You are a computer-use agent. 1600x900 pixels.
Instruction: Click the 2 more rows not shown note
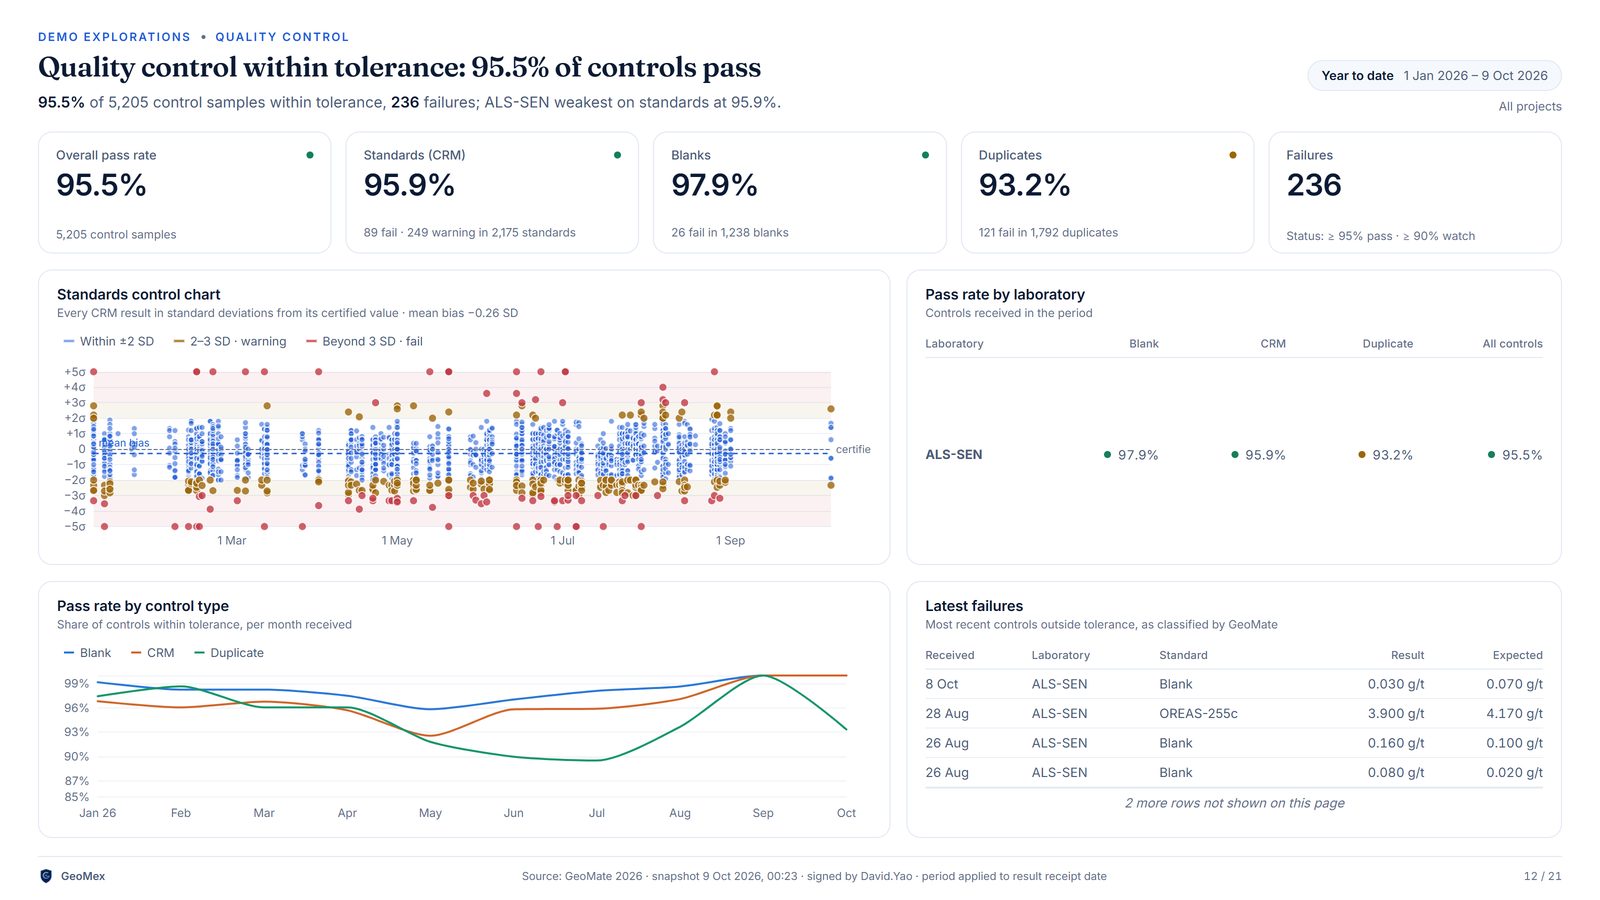coord(1234,803)
